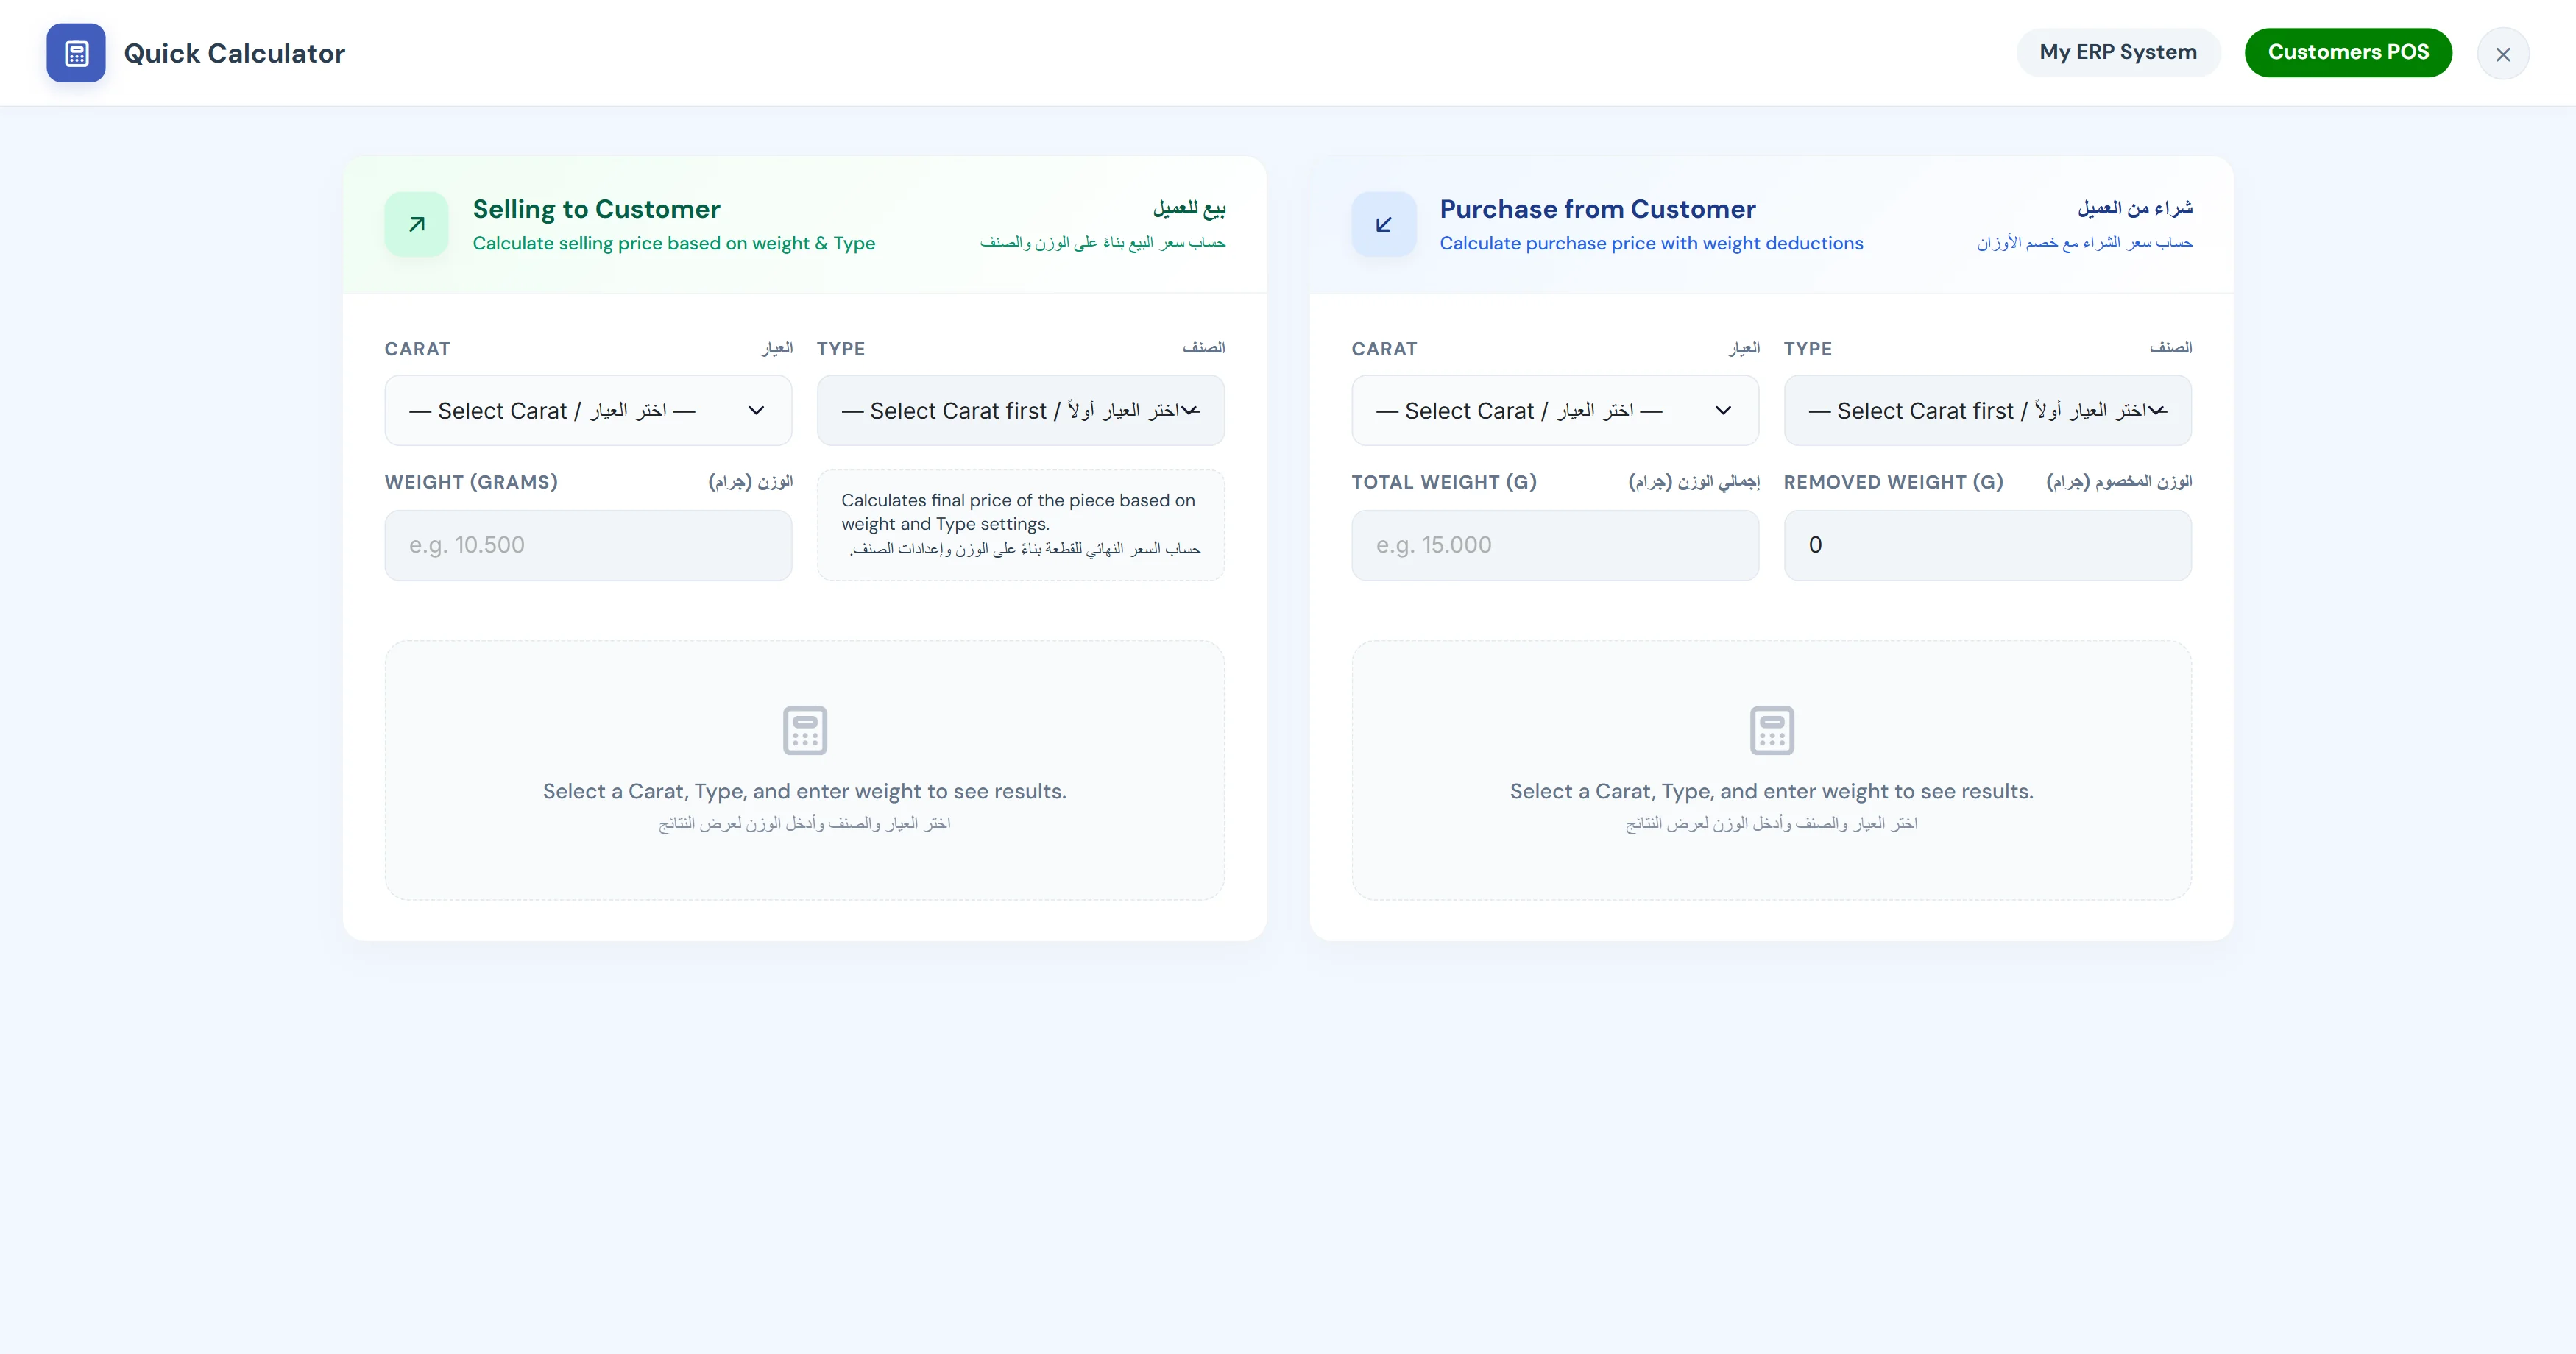This screenshot has width=2576, height=1354.
Task: Open the Purchase Carat dropdown
Action: 1555,410
